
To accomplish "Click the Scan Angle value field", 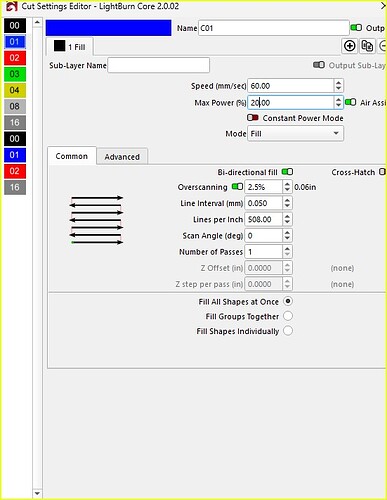I will click(x=264, y=236).
